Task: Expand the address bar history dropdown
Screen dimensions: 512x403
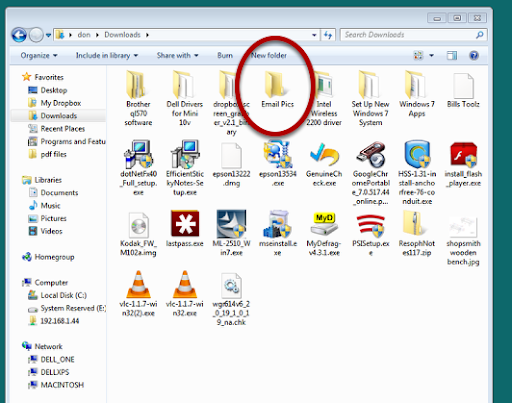Action: (x=314, y=35)
